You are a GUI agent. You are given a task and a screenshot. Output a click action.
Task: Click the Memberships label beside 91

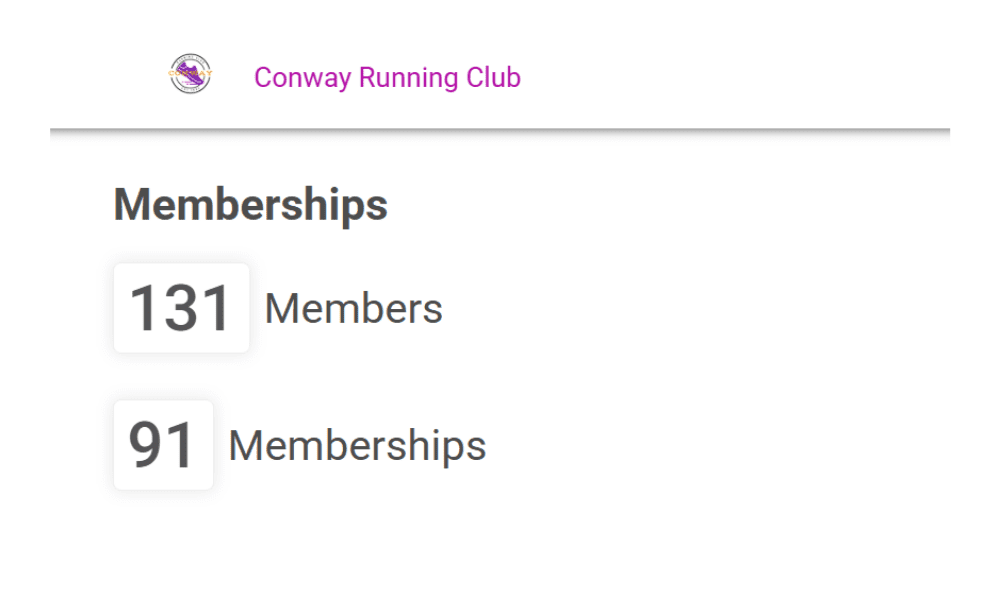pos(357,446)
